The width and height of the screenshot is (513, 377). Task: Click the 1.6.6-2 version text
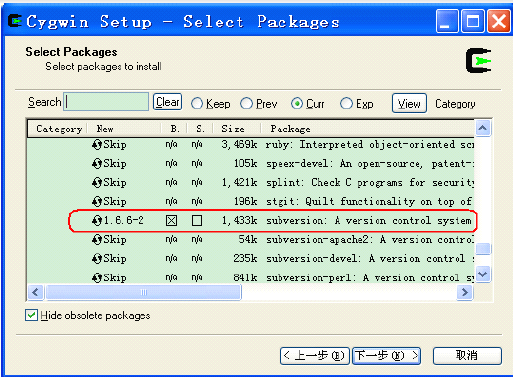[124, 220]
